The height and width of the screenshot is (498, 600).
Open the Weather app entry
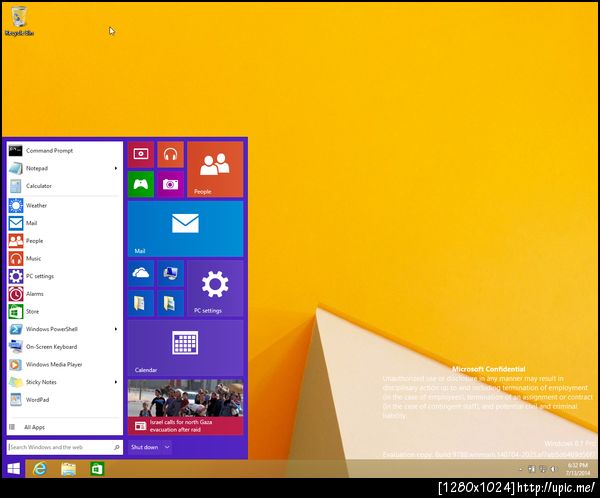[x=64, y=206]
